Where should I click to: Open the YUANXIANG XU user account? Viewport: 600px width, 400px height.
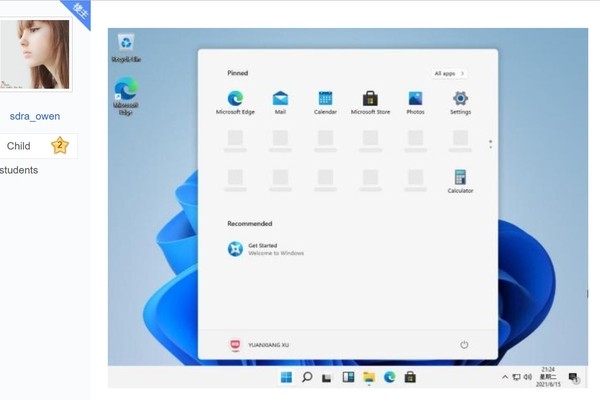point(259,345)
